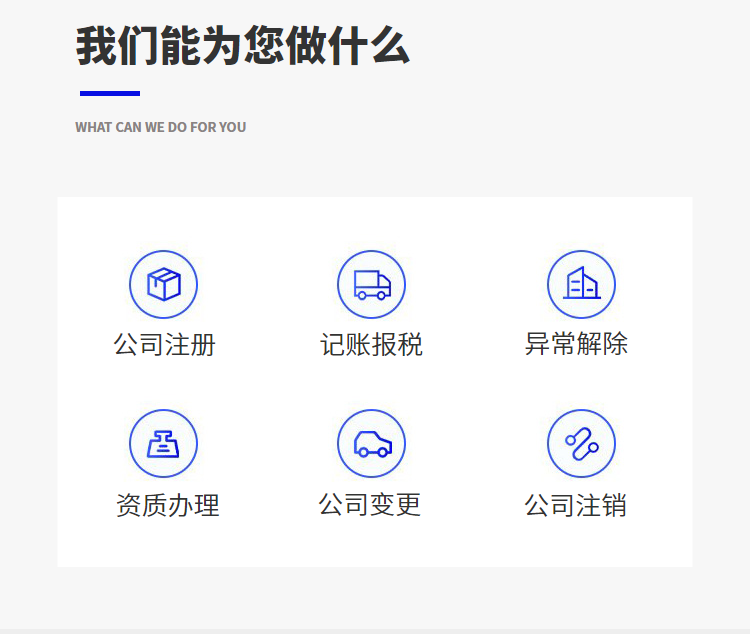The height and width of the screenshot is (634, 750).
Task: Click the stamp icon for 资质办理
Action: pyautogui.click(x=163, y=444)
